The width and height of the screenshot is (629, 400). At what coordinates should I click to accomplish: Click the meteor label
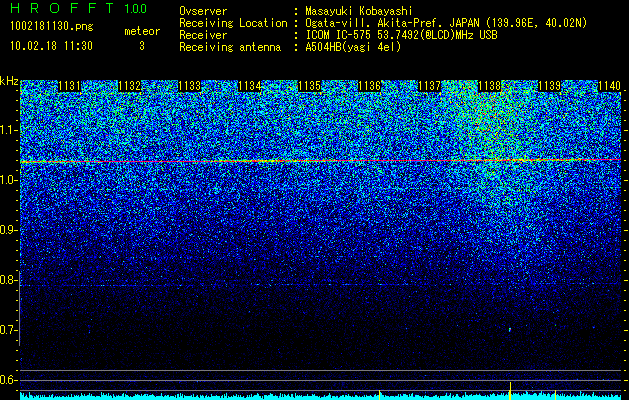click(142, 31)
